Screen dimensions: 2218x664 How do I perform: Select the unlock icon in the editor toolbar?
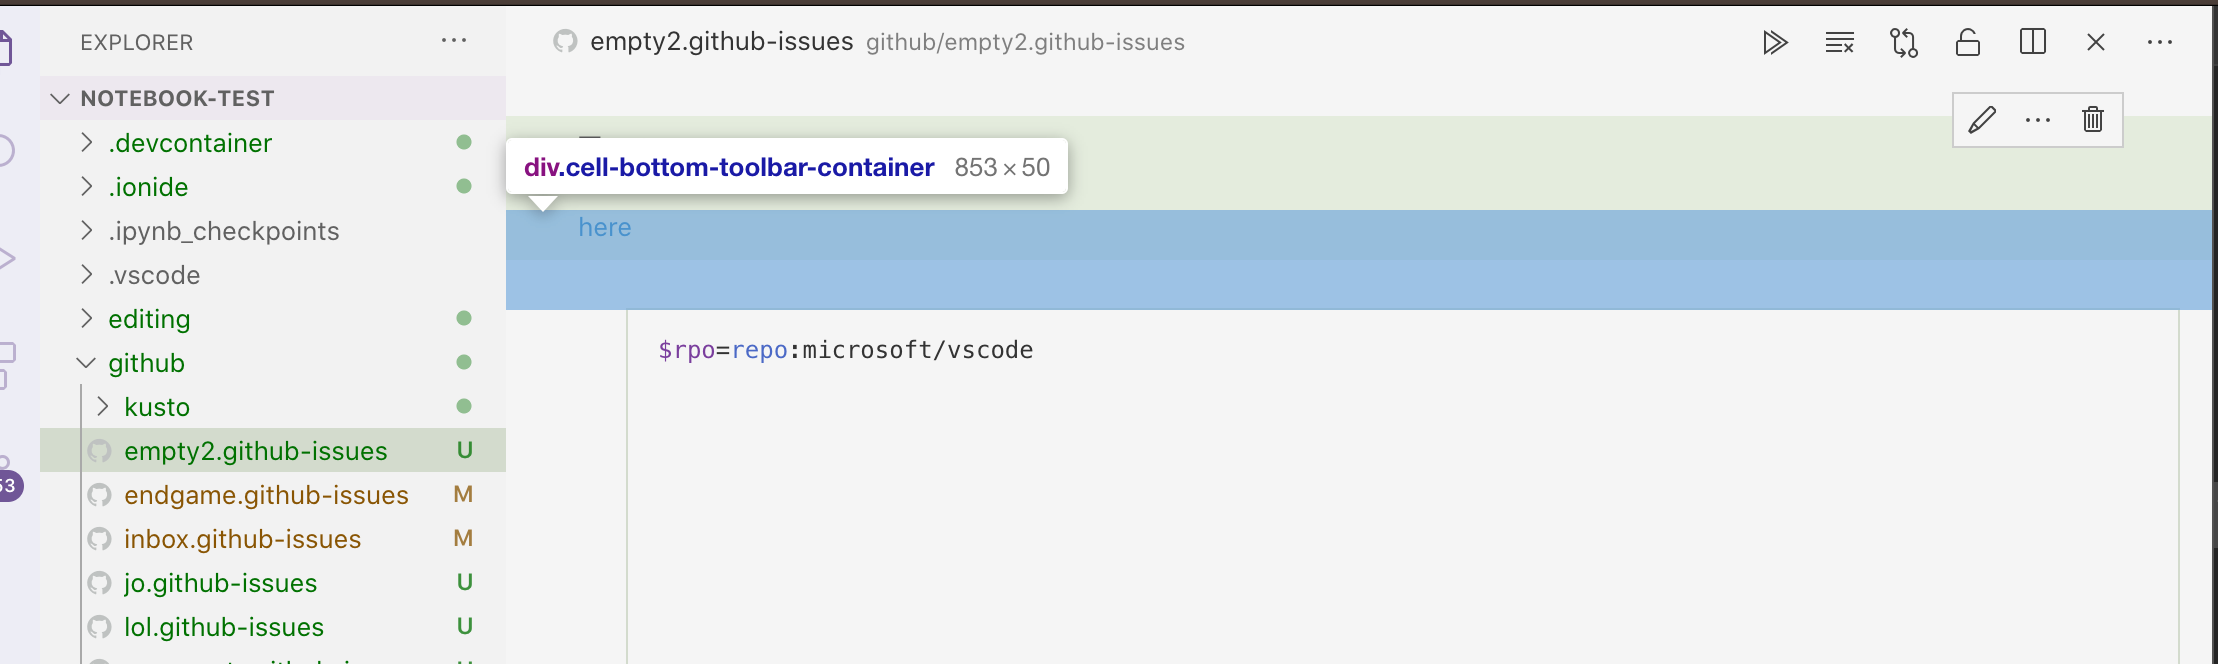1968,43
